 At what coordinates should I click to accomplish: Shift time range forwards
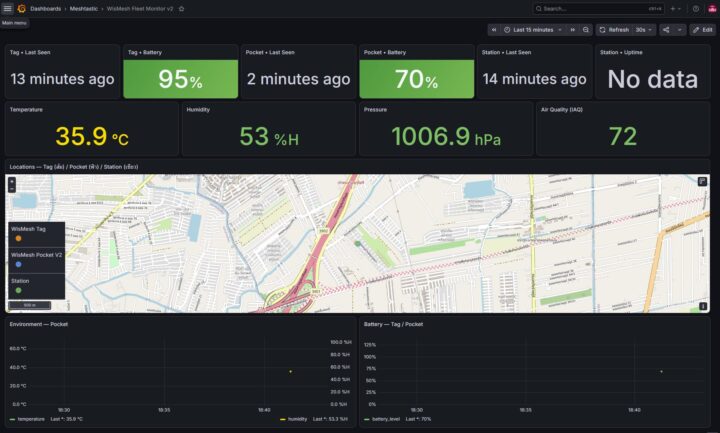[573, 30]
